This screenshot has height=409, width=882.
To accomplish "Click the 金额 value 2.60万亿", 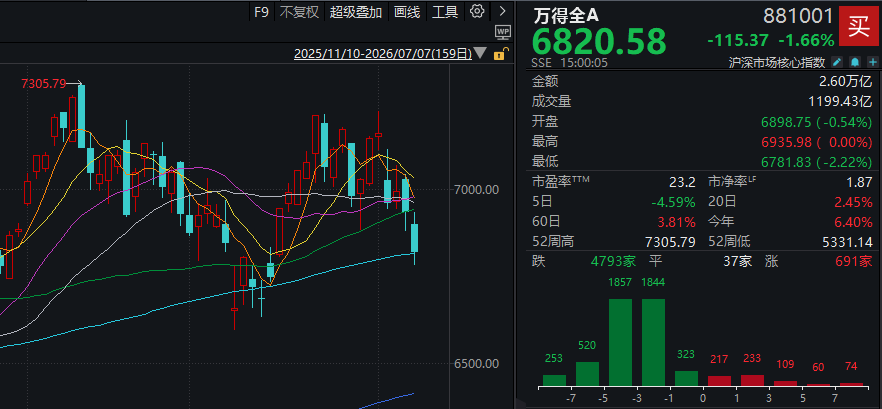I will coord(843,82).
